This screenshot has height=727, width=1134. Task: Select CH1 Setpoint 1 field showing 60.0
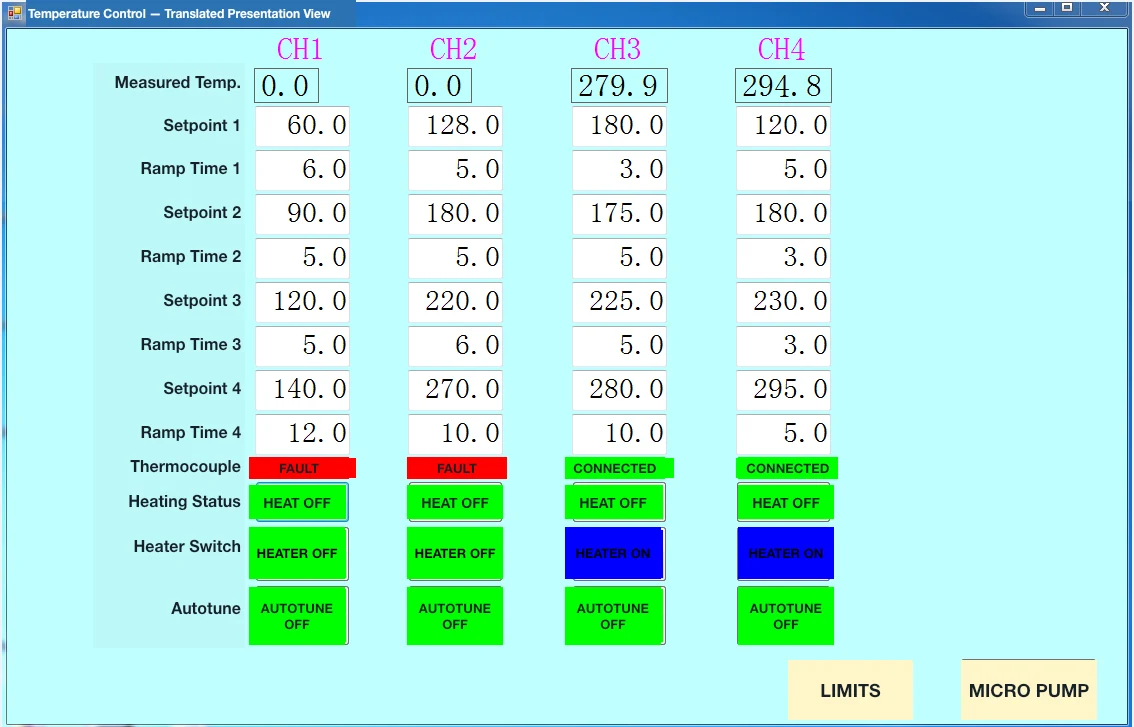(302, 126)
